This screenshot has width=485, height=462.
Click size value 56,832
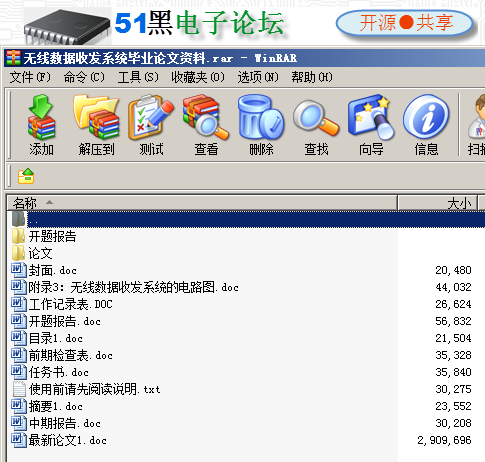(x=453, y=321)
